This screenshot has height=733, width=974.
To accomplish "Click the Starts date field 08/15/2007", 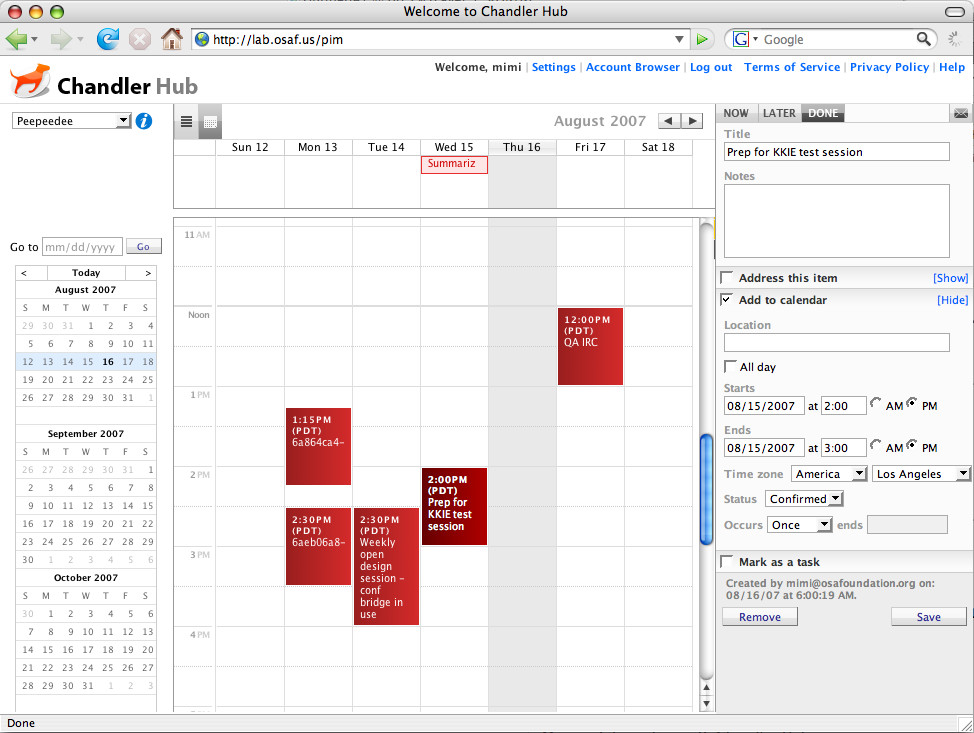I will click(764, 406).
